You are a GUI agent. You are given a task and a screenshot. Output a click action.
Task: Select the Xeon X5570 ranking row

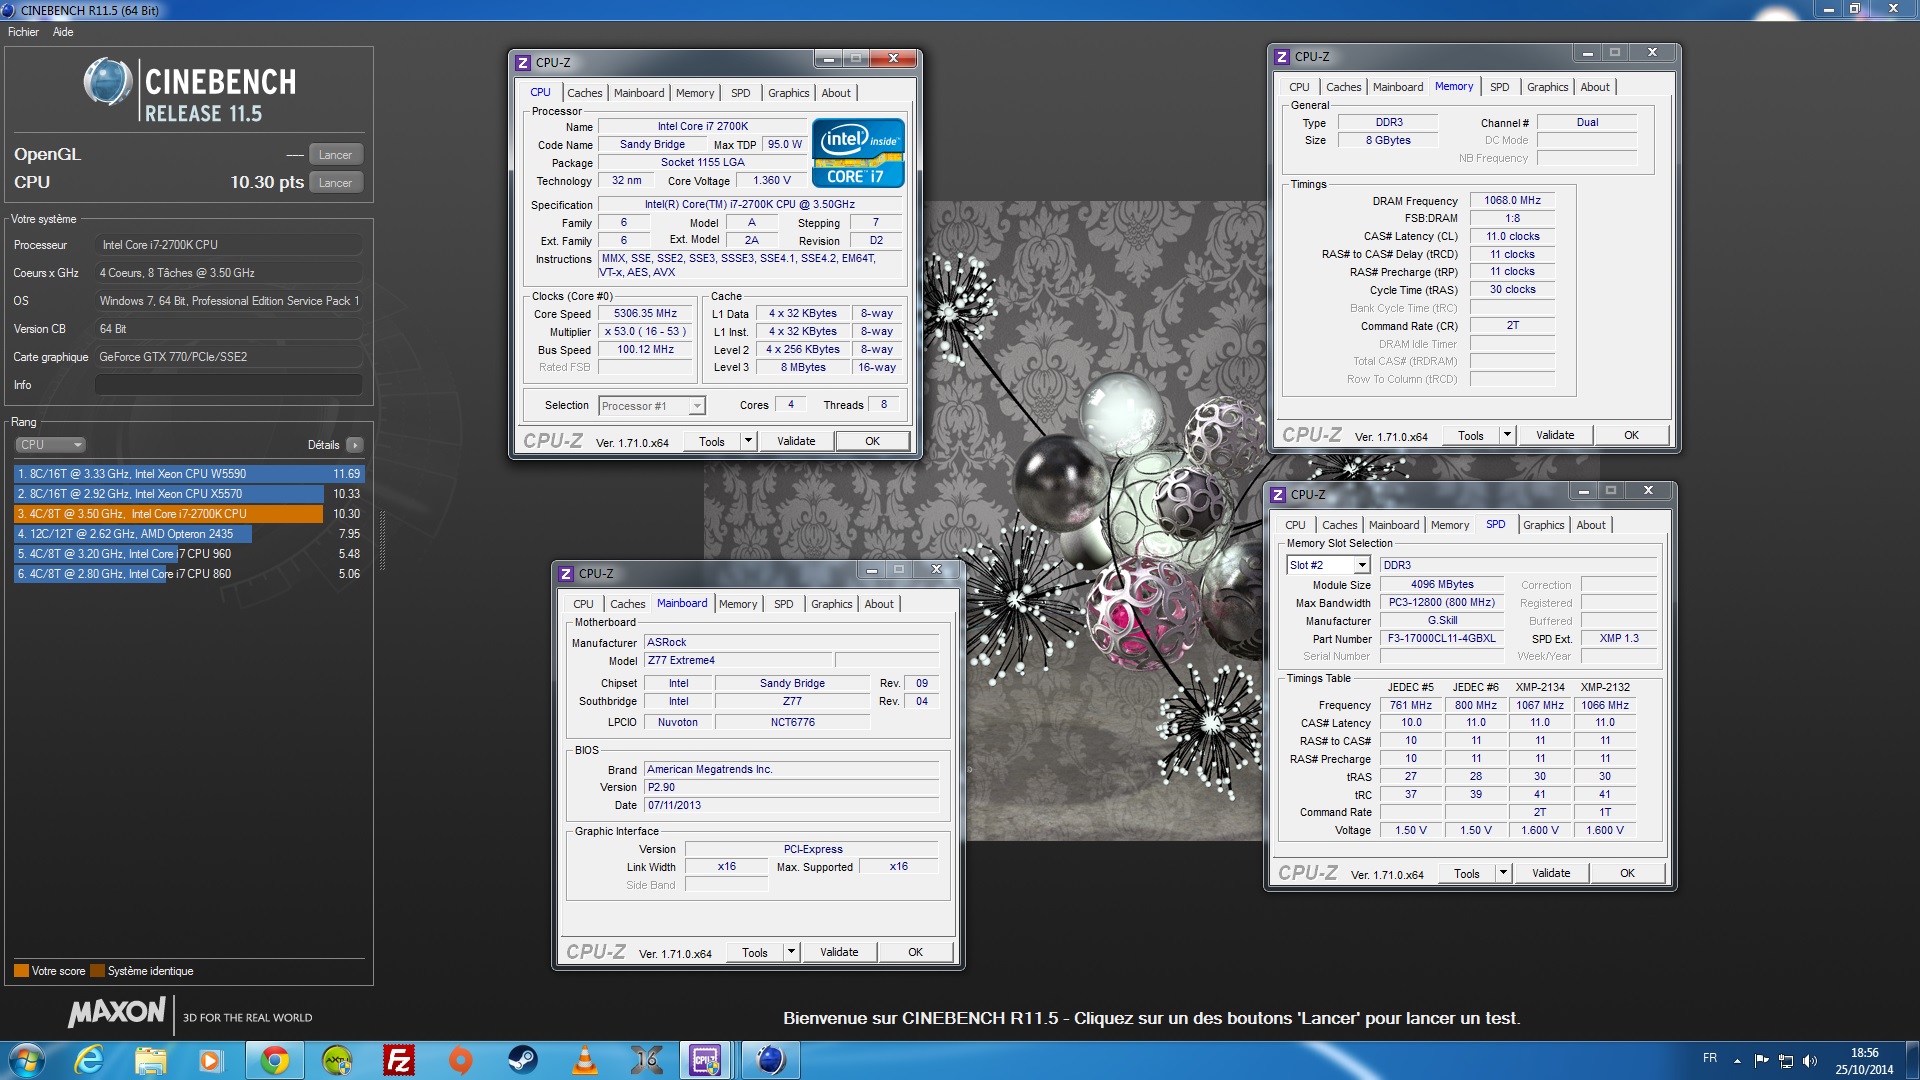pos(189,494)
